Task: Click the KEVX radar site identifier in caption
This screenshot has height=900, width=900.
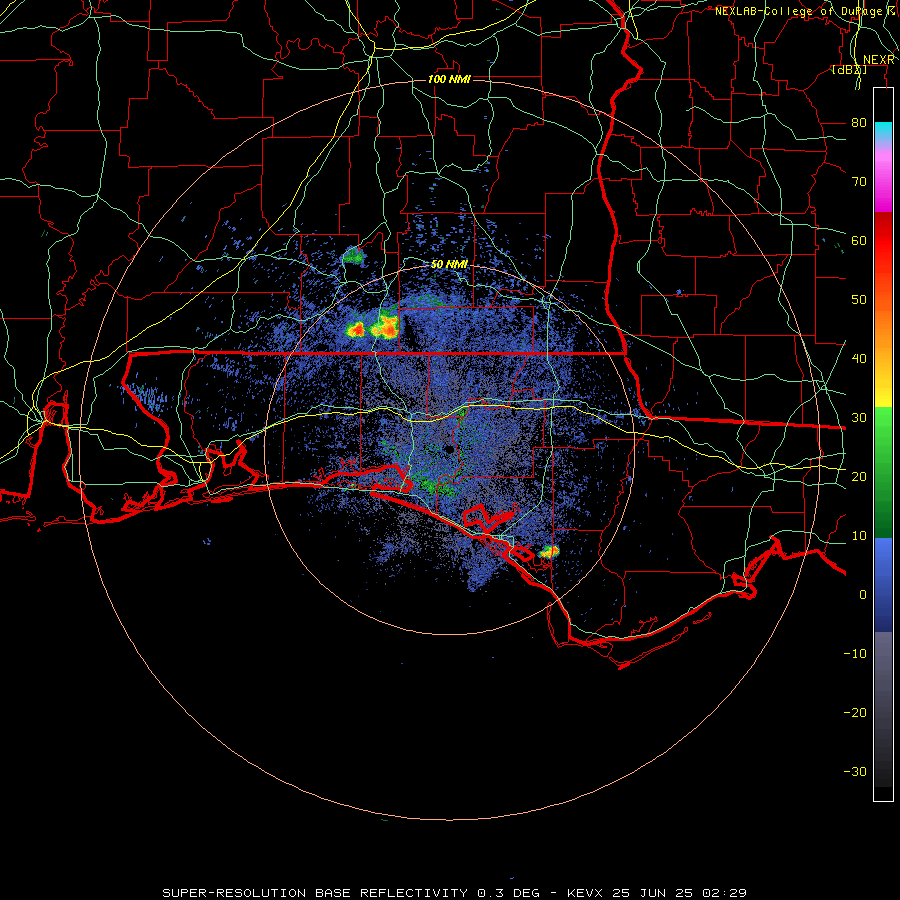Action: coord(585,893)
